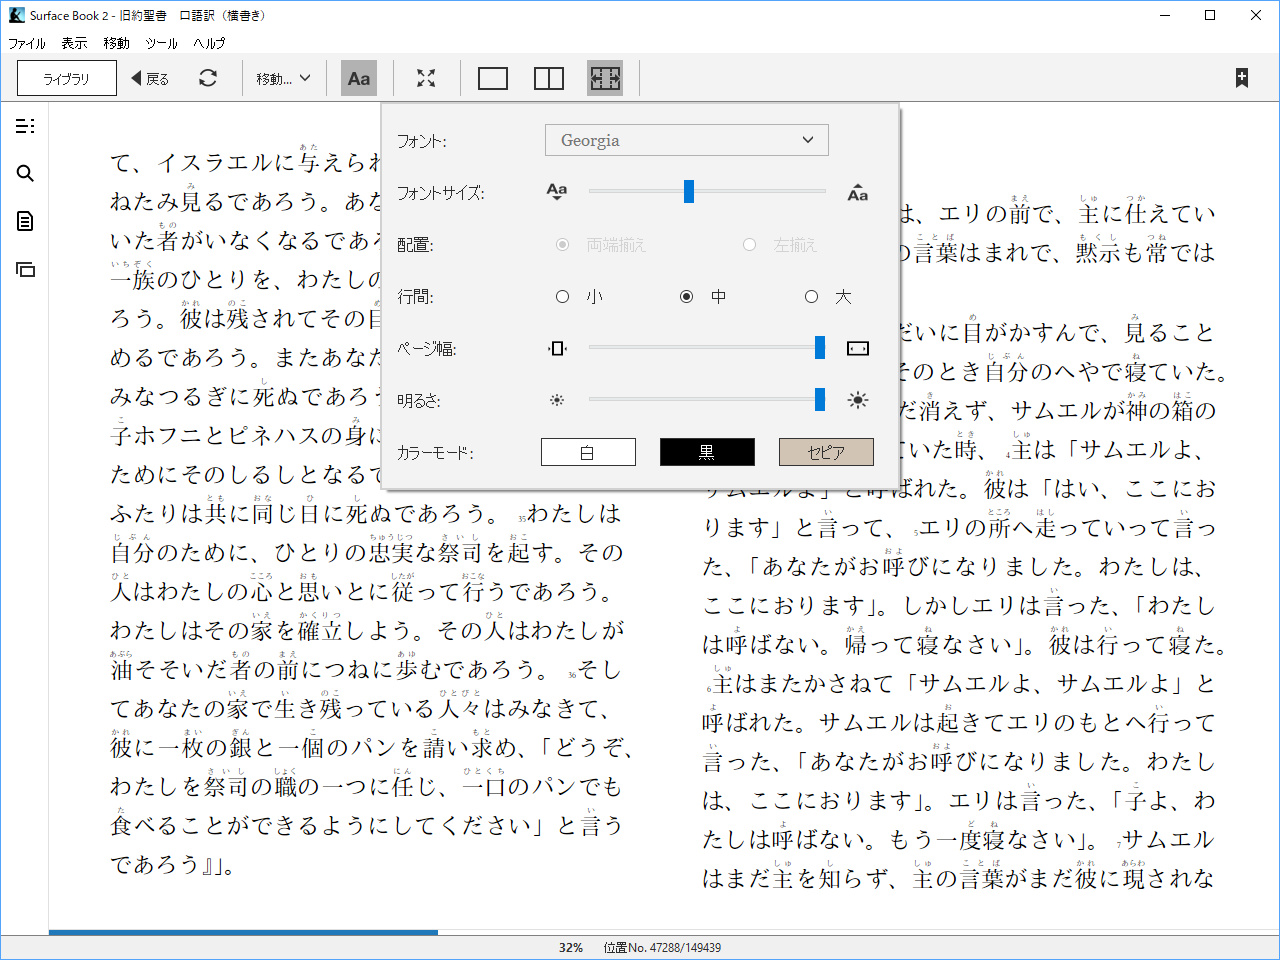Open the flashcards icon in sidebar
This screenshot has width=1280, height=960.
tap(25, 269)
